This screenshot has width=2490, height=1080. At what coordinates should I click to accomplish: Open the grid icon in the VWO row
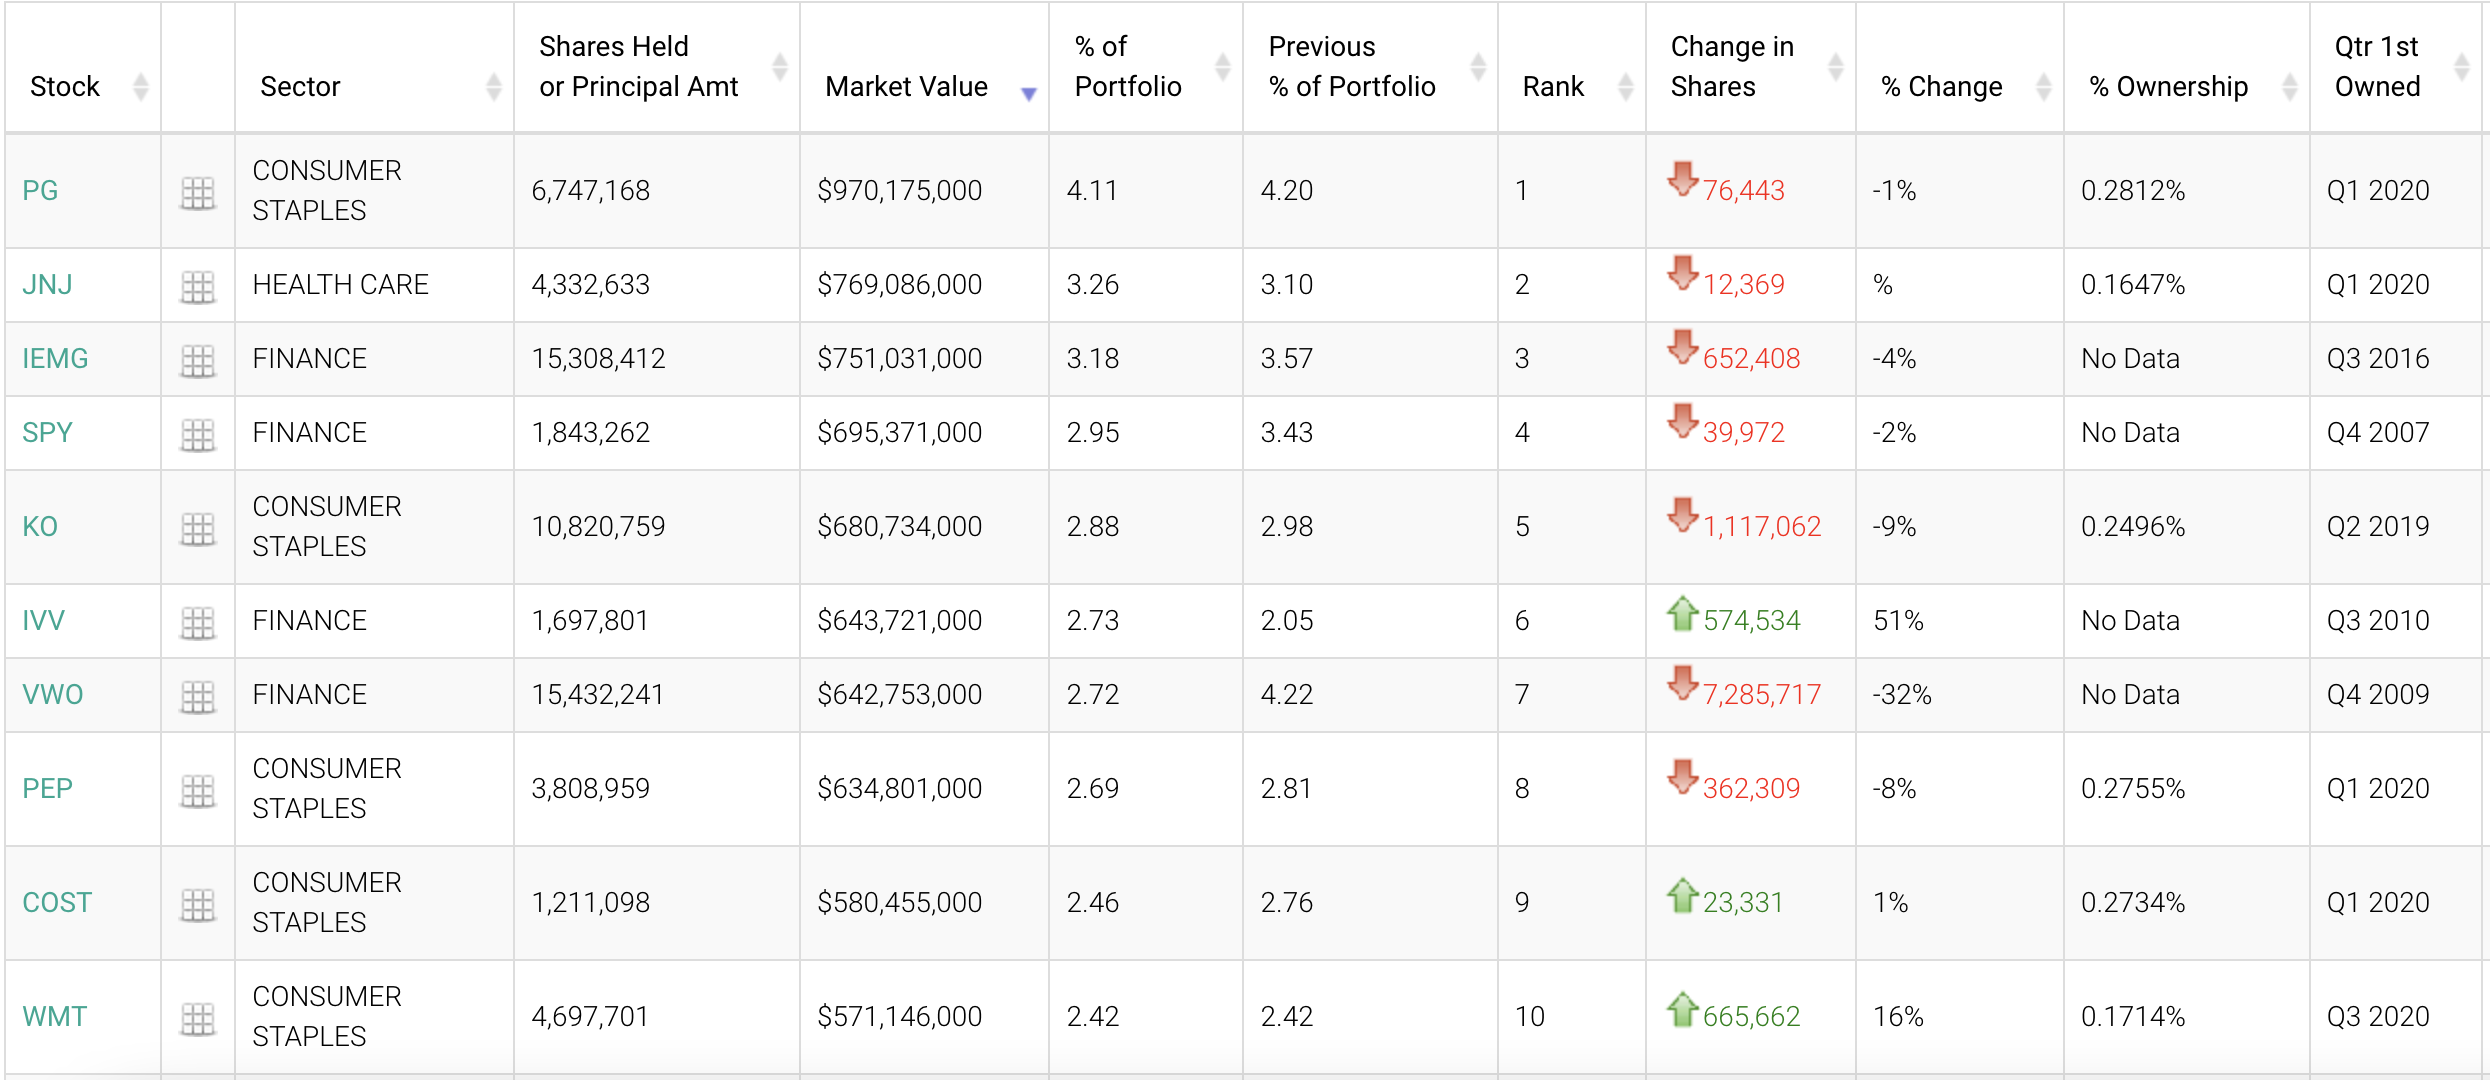(198, 697)
